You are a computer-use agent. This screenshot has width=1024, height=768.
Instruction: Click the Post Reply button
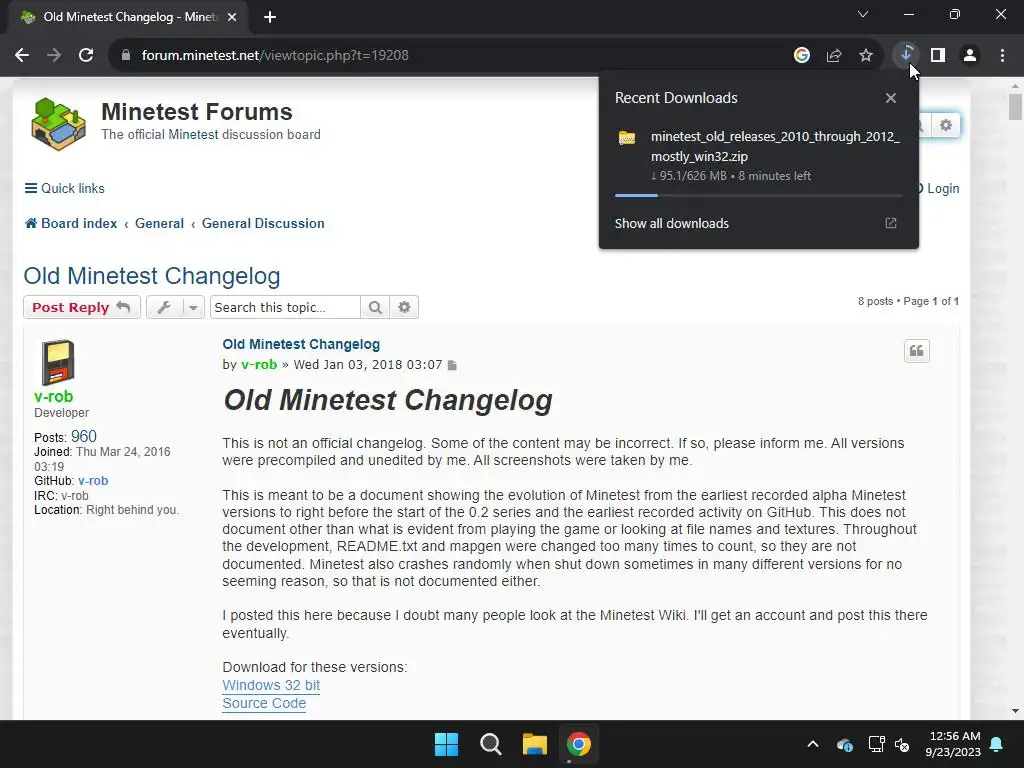click(82, 307)
